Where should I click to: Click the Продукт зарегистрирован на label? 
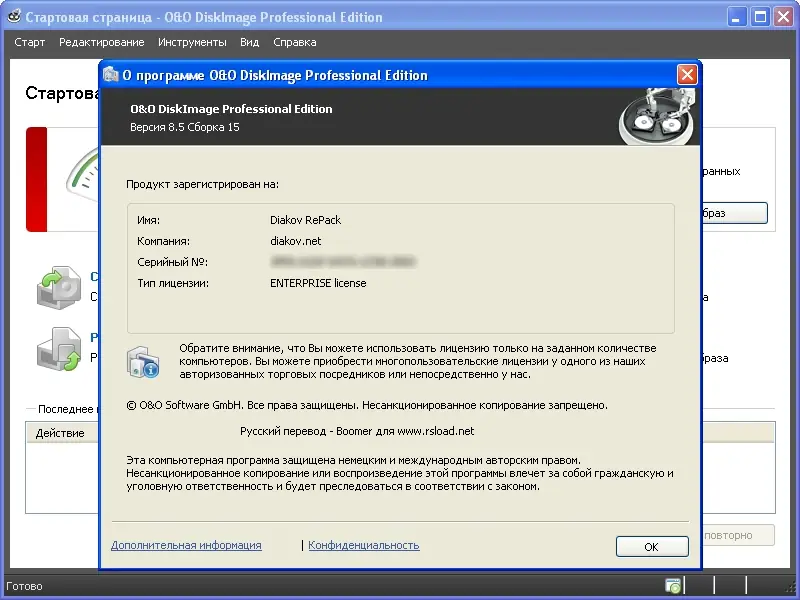203,184
